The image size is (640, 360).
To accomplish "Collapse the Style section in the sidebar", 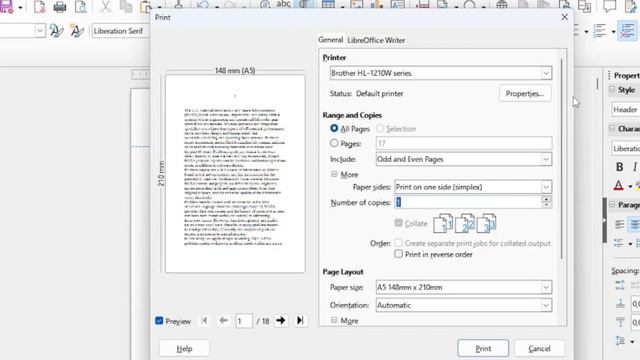I will tap(612, 89).
